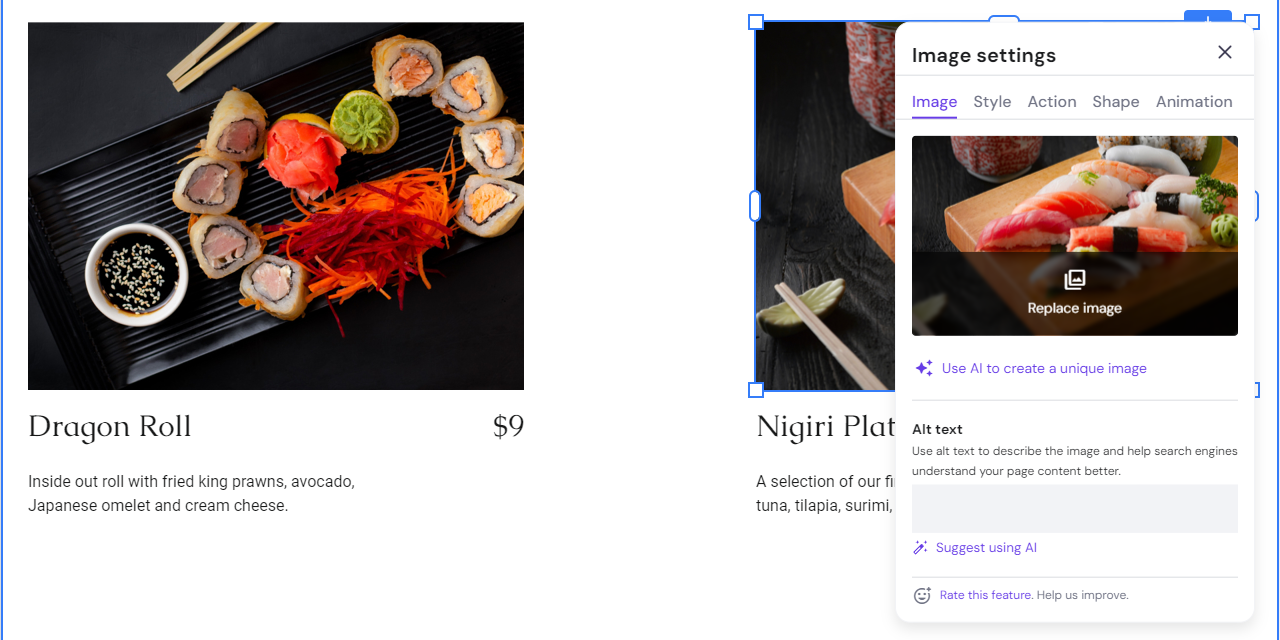Image resolution: width=1280 pixels, height=640 pixels.
Task: Click the Use AI to create a unique image link
Action: pos(1044,368)
